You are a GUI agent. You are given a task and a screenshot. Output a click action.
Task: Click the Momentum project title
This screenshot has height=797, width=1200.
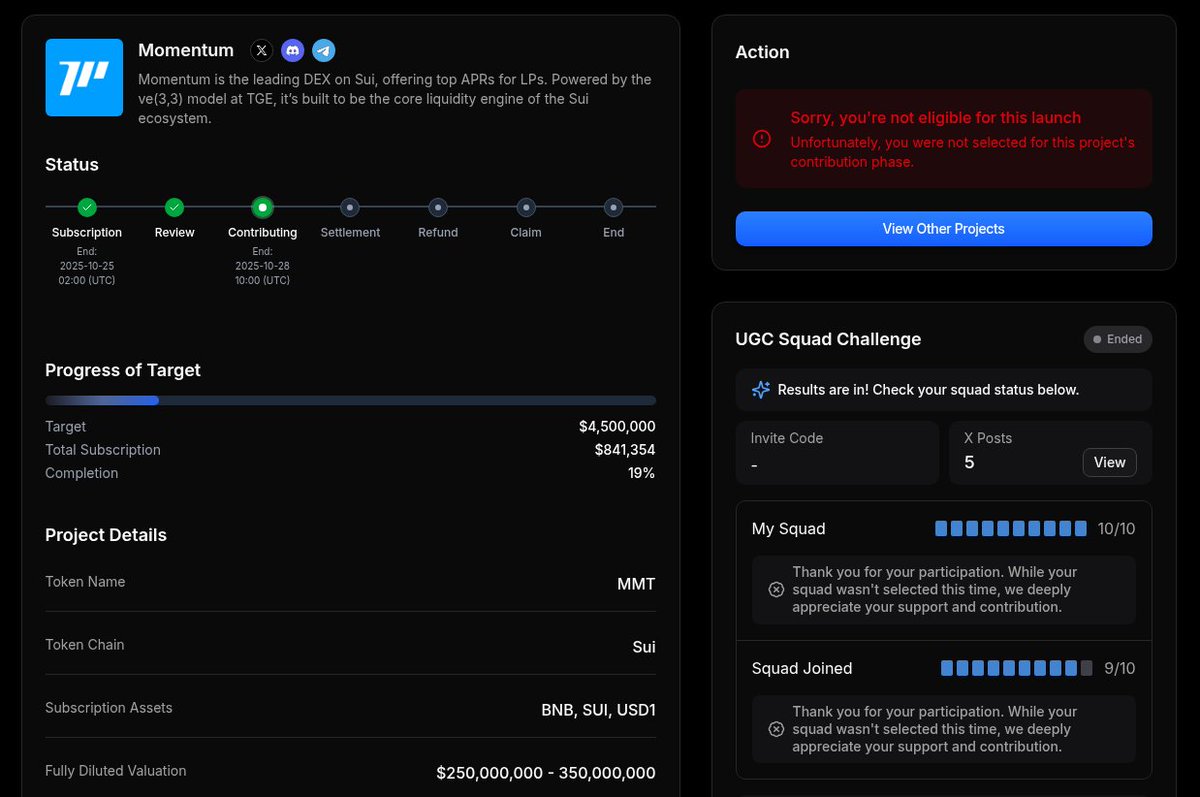(186, 50)
